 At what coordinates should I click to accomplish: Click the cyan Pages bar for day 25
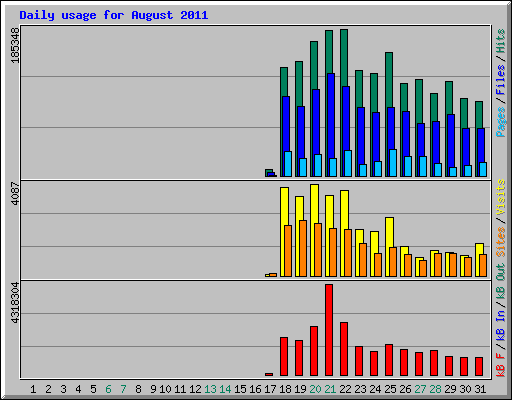(x=393, y=163)
